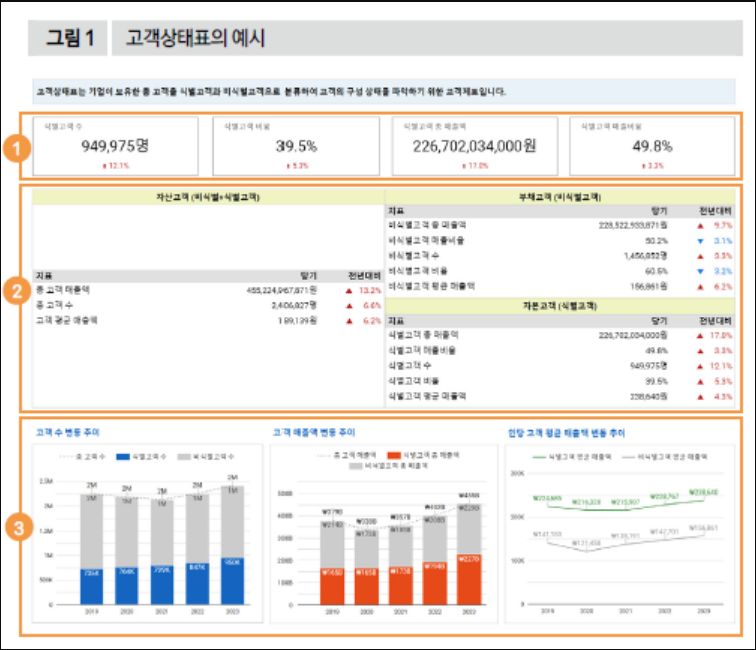The image size is (756, 650).
Task: Click the 13.2% year-over-year value
Action: pyautogui.click(x=370, y=290)
